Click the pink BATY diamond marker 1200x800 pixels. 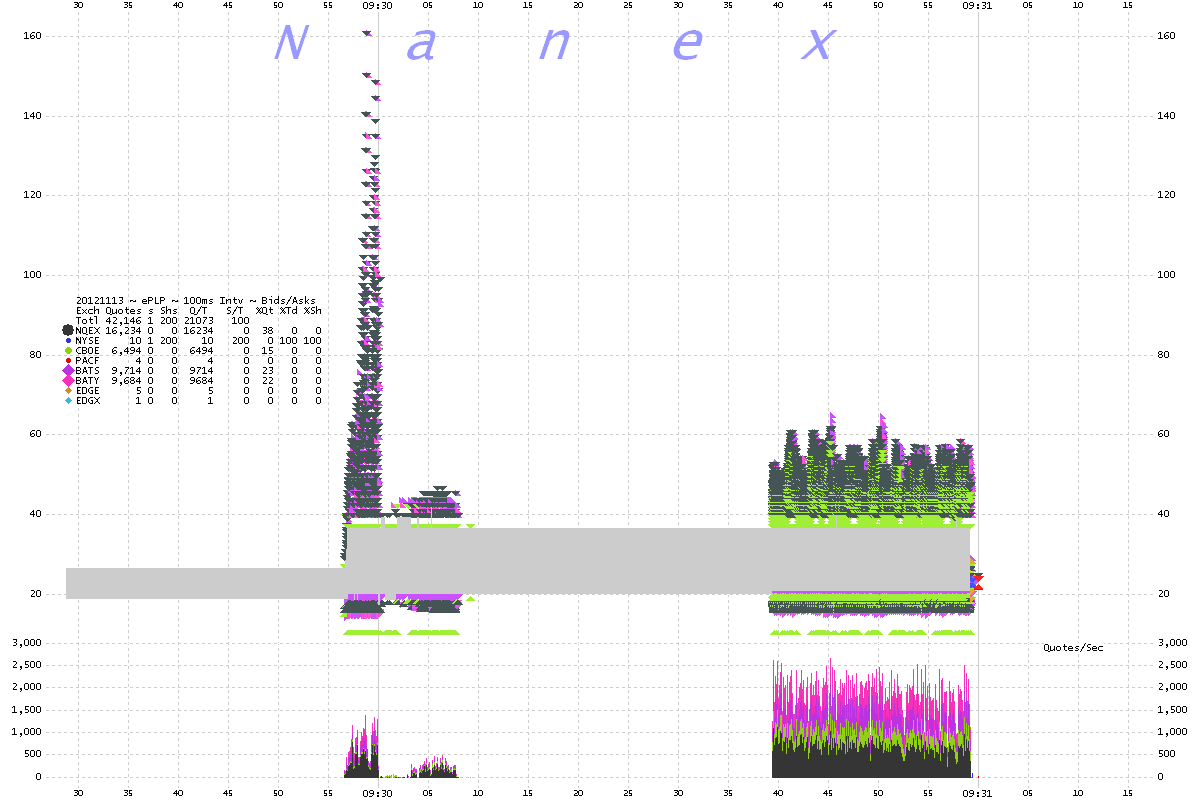point(68,381)
